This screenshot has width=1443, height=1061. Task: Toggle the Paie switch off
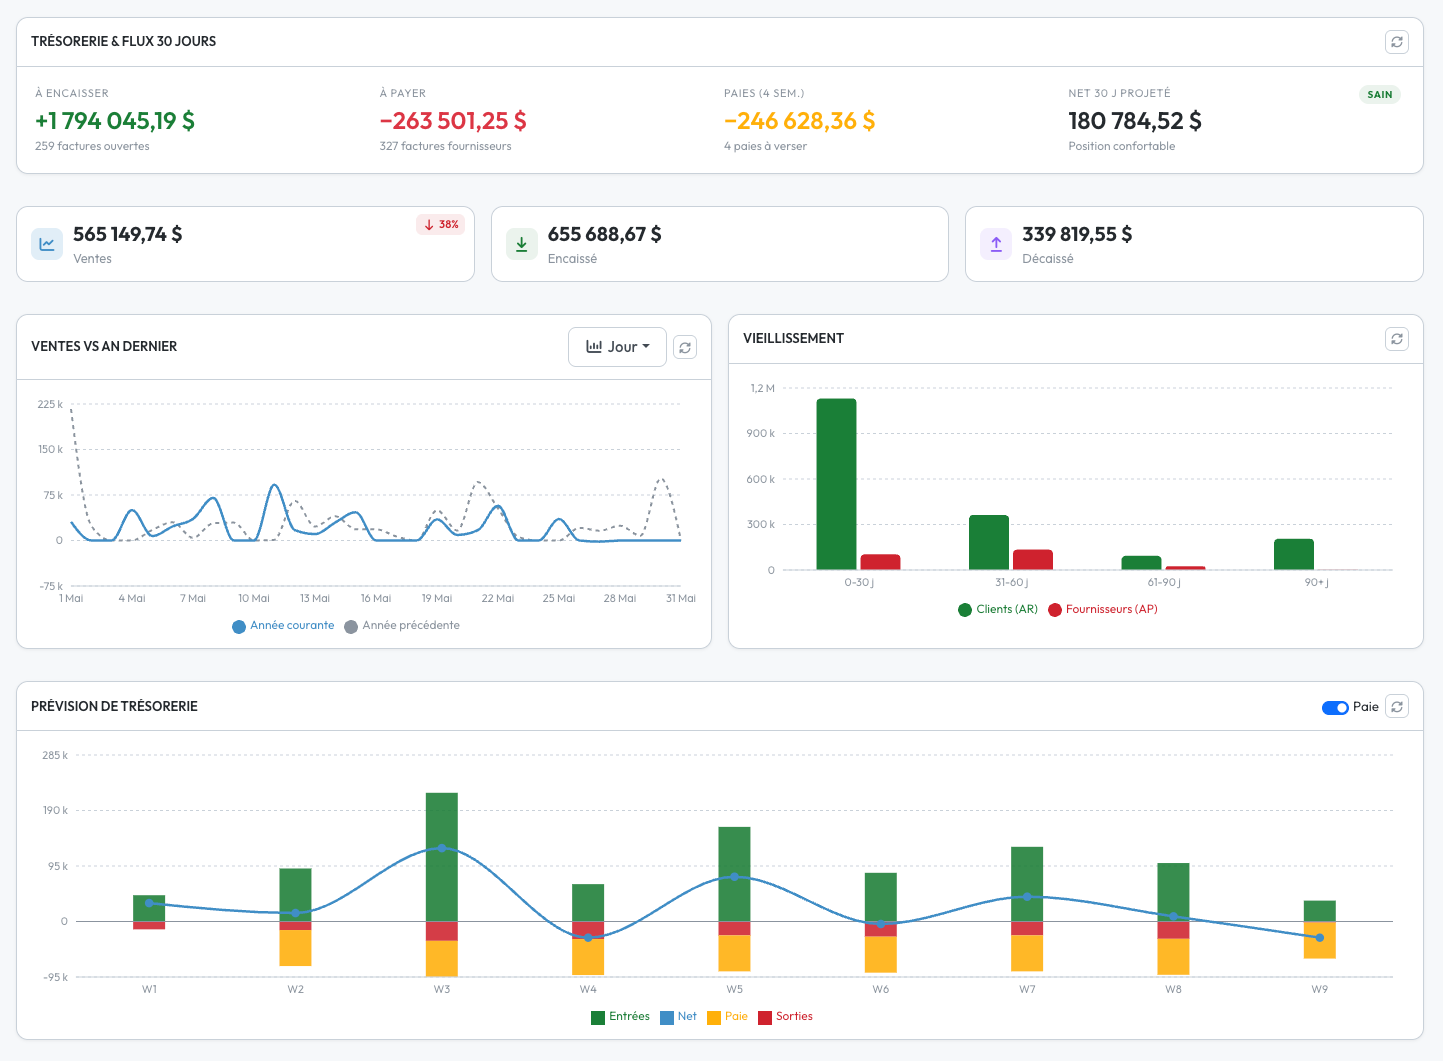point(1335,707)
